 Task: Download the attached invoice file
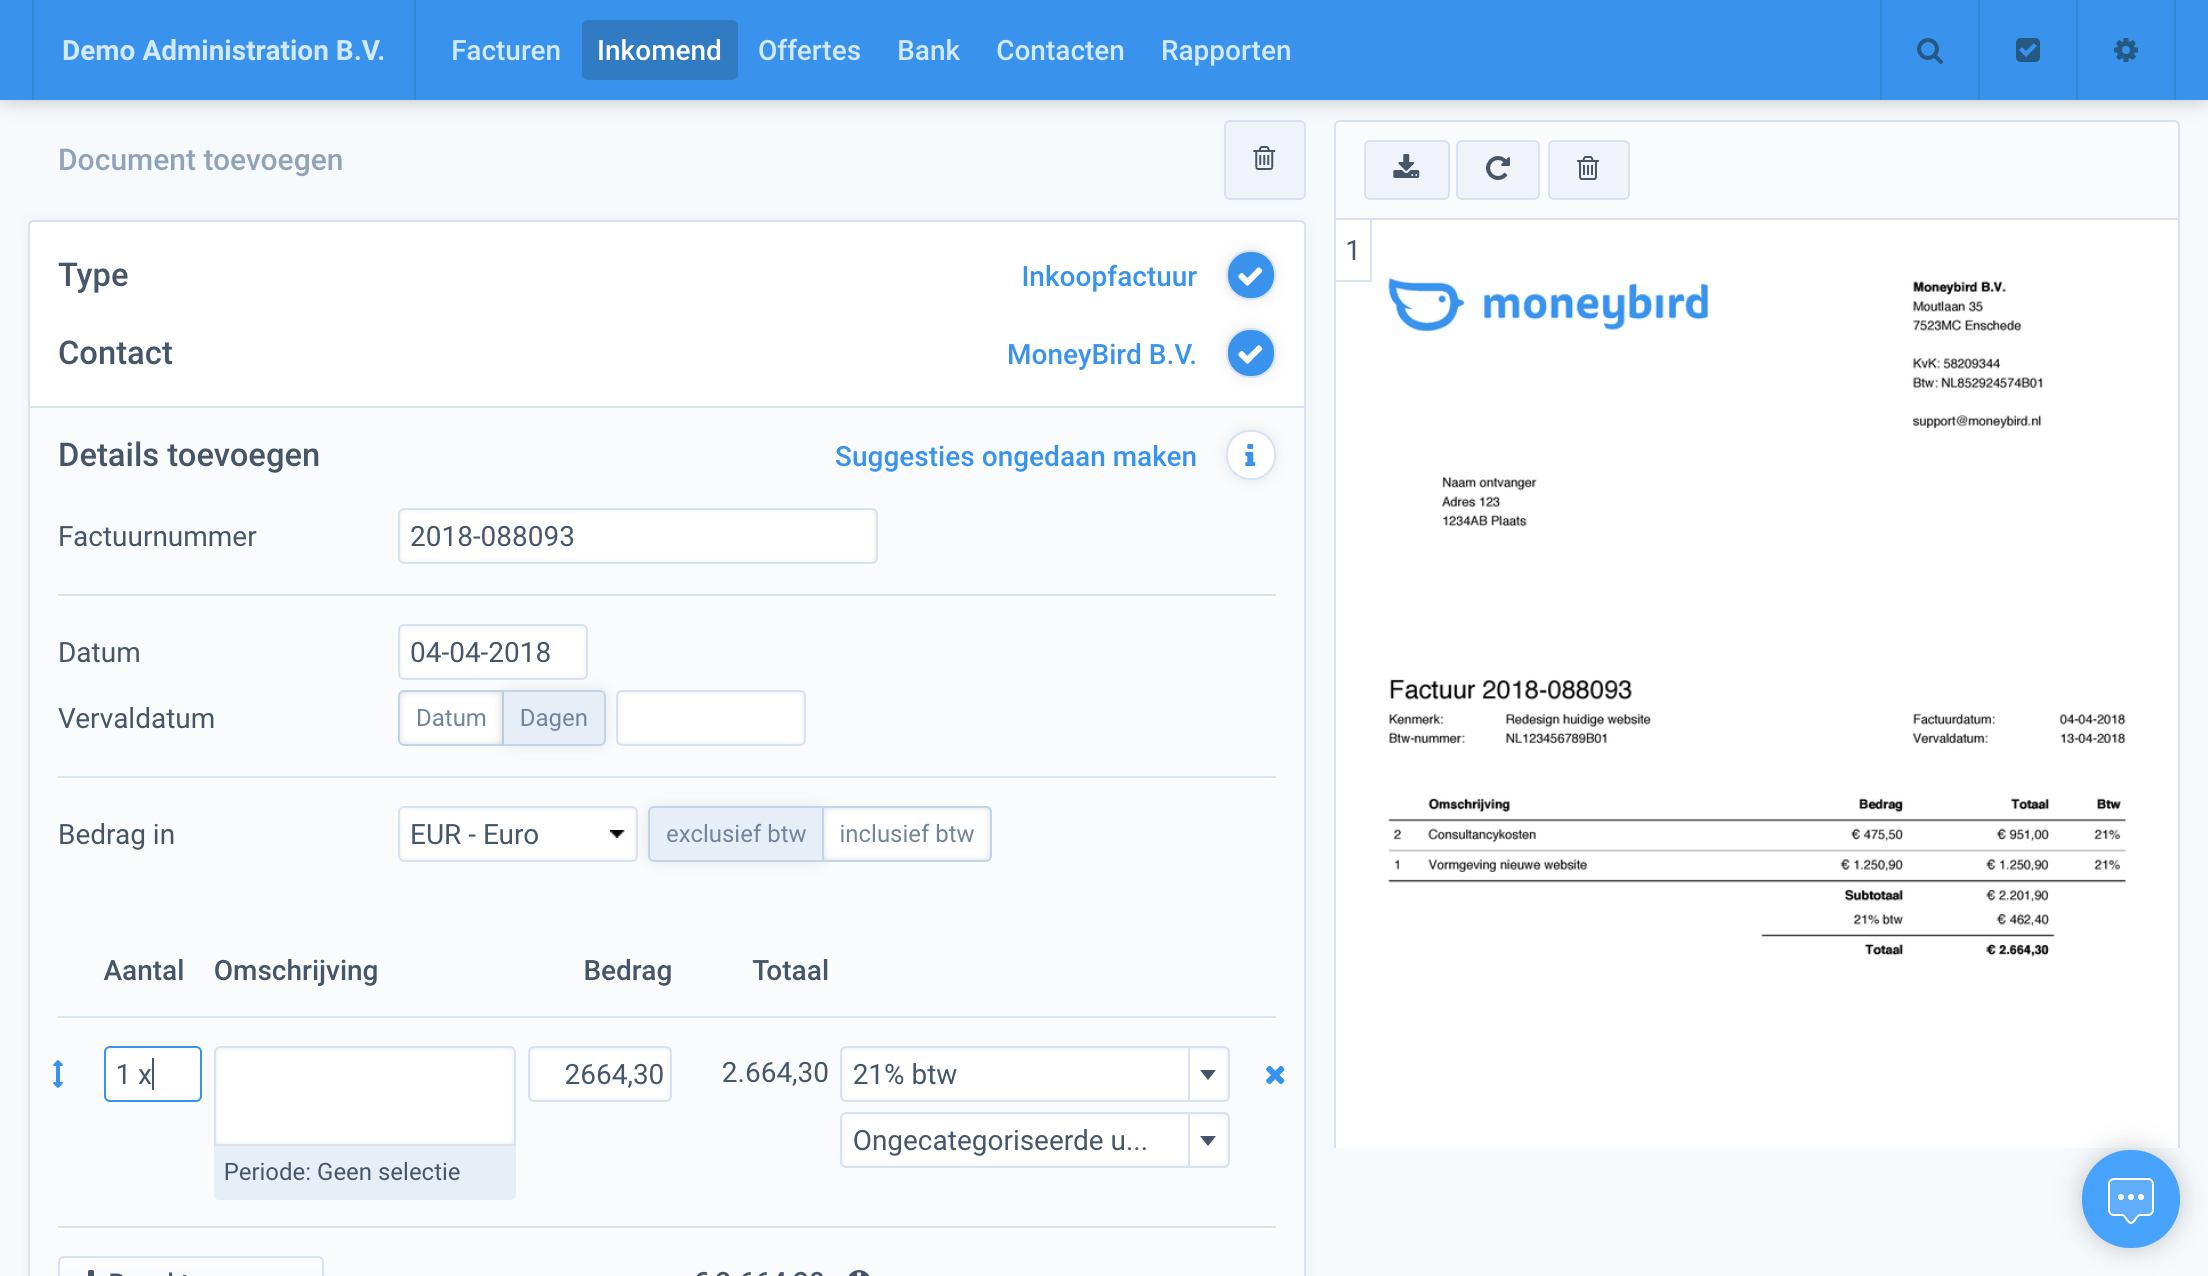pyautogui.click(x=1406, y=168)
